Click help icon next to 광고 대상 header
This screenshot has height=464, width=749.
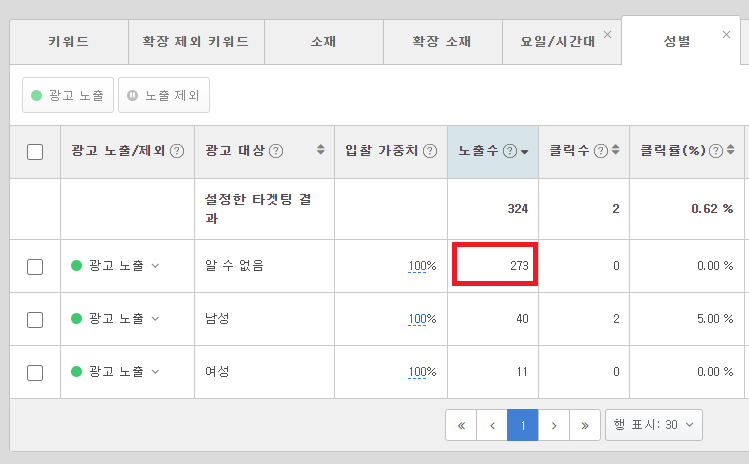click(276, 151)
